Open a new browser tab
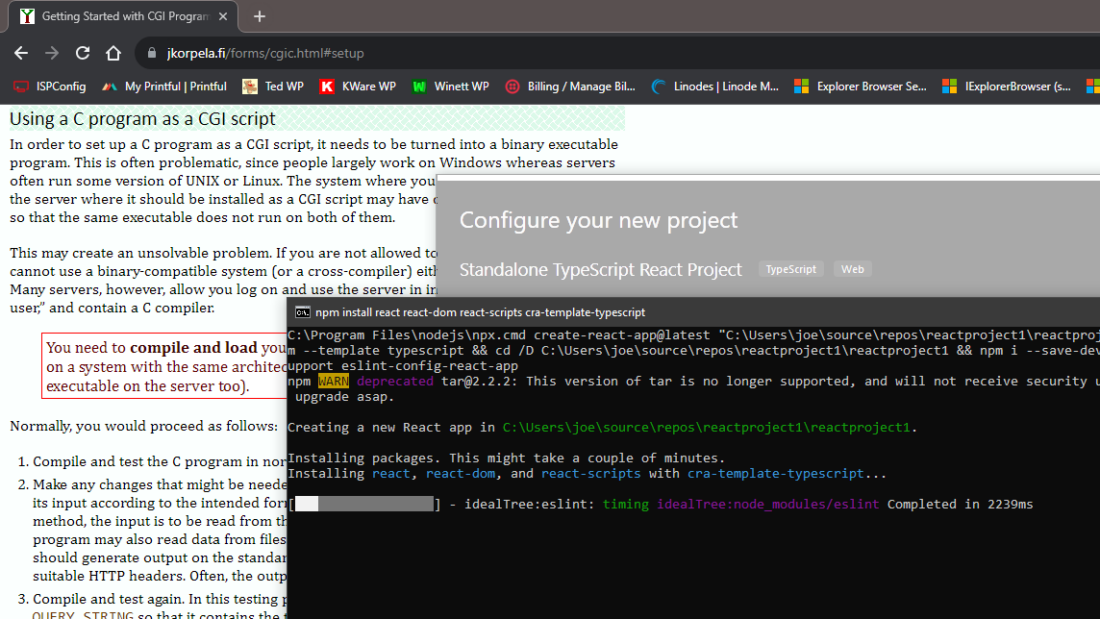This screenshot has width=1100, height=619. (260, 16)
